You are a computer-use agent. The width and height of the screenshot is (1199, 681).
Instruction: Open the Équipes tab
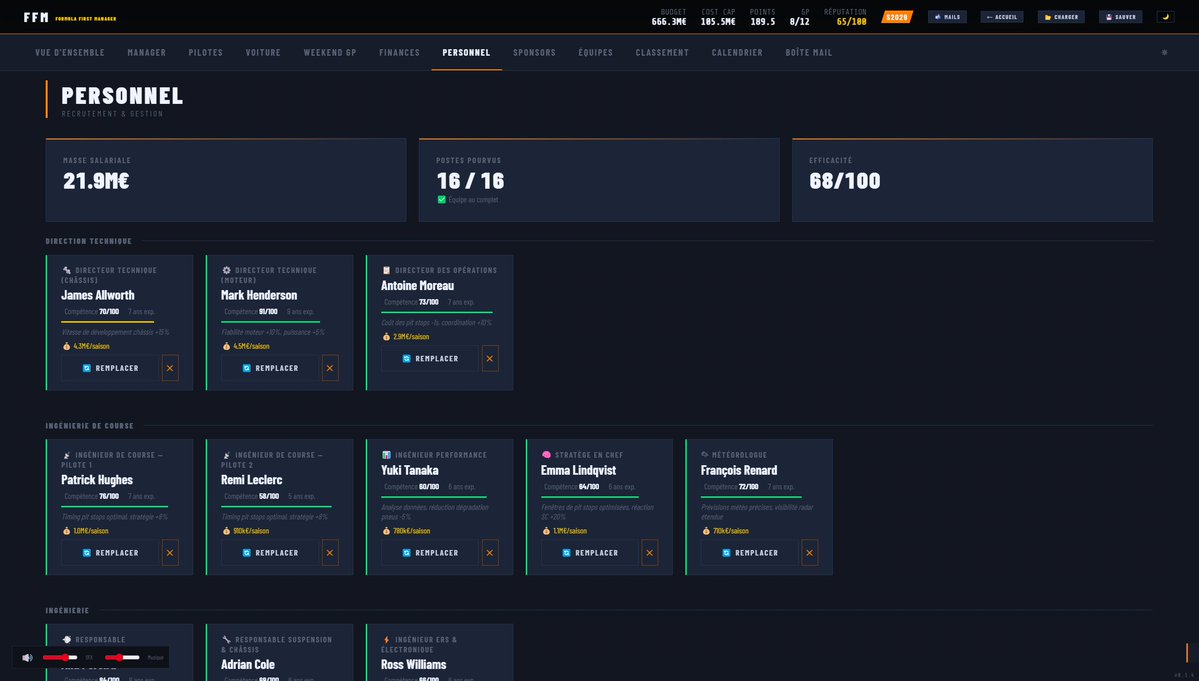(596, 53)
